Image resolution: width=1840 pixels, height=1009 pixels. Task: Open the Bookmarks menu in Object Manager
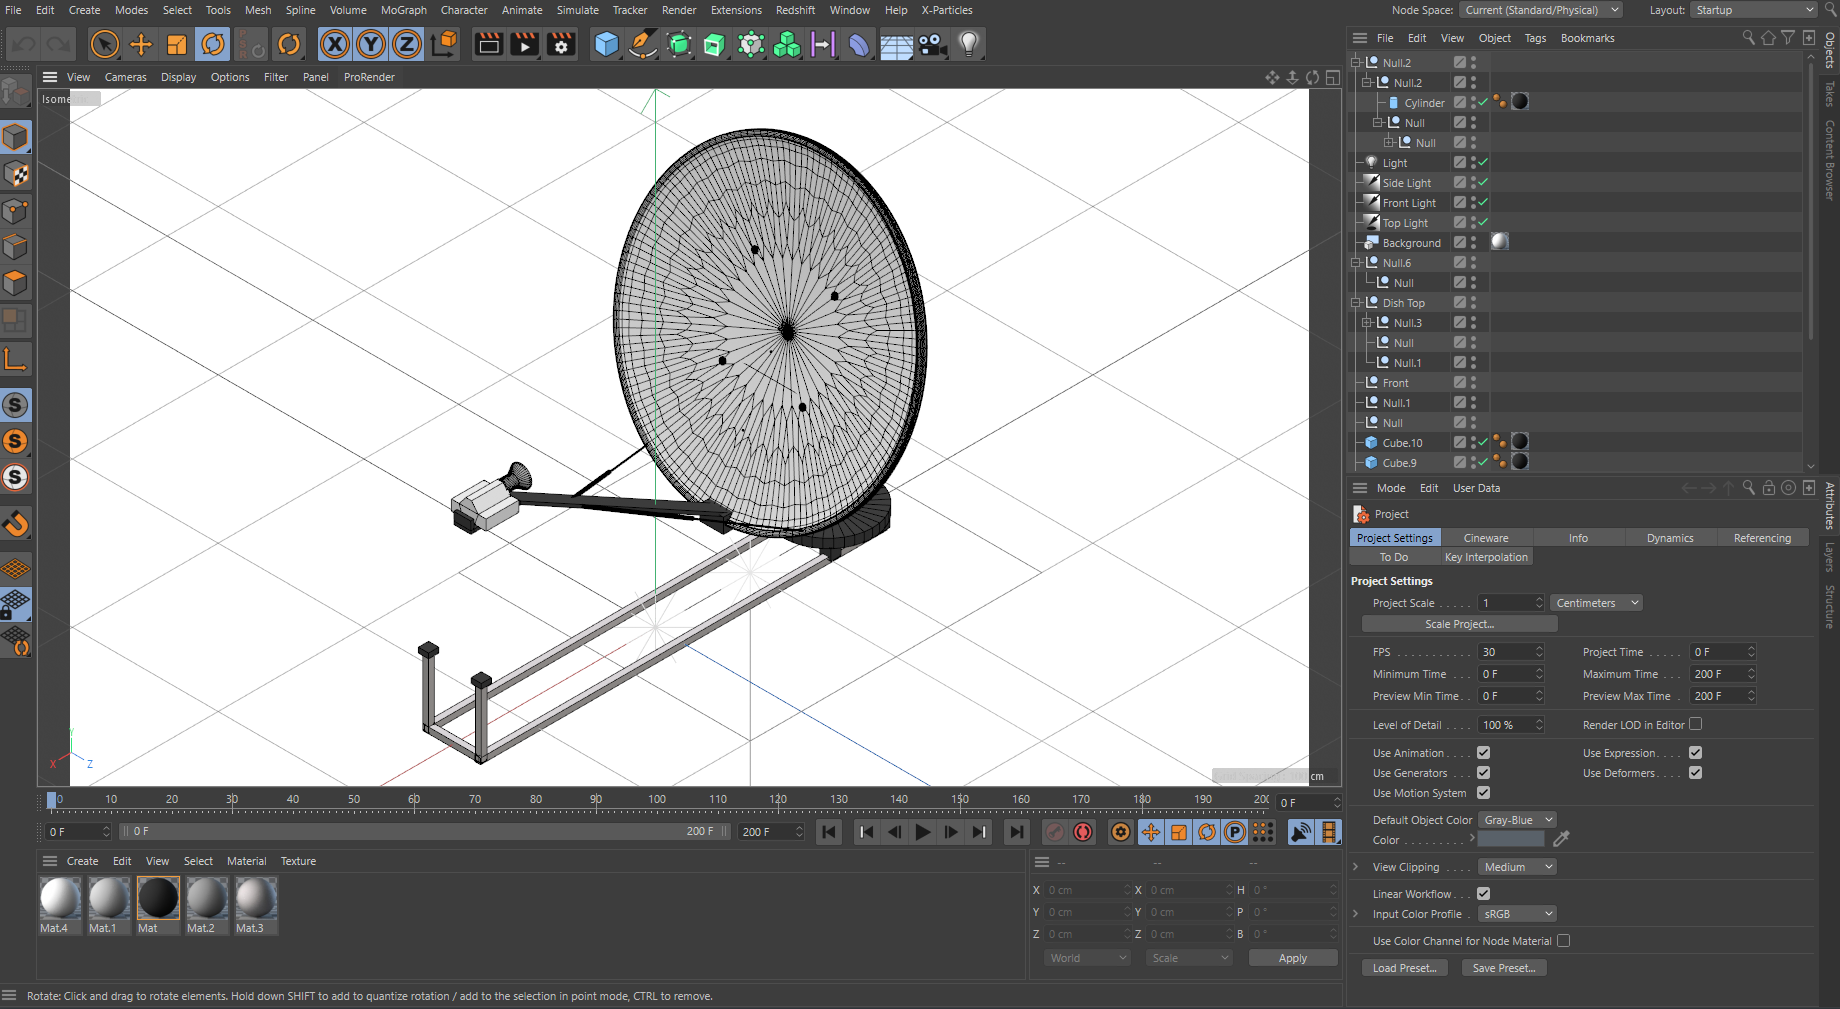(1587, 38)
